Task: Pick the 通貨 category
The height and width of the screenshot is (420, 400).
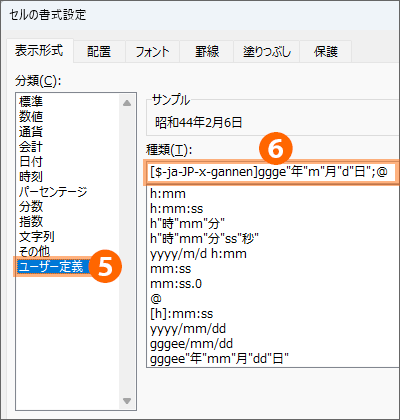Action: click(x=31, y=131)
